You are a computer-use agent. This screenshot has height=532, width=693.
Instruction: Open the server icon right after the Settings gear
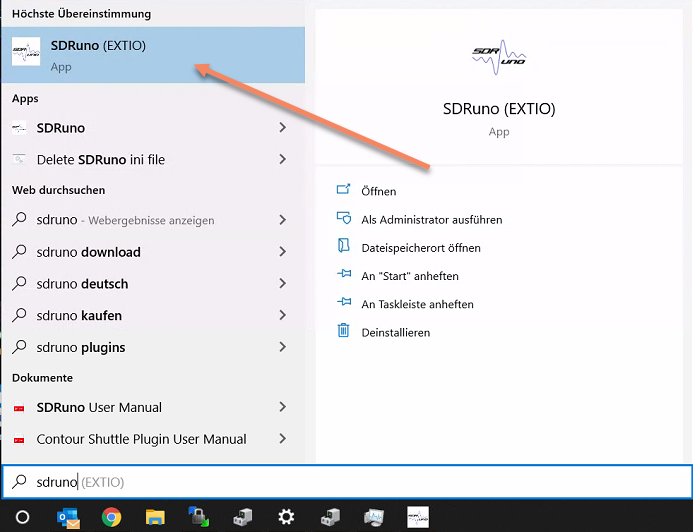tap(330, 517)
